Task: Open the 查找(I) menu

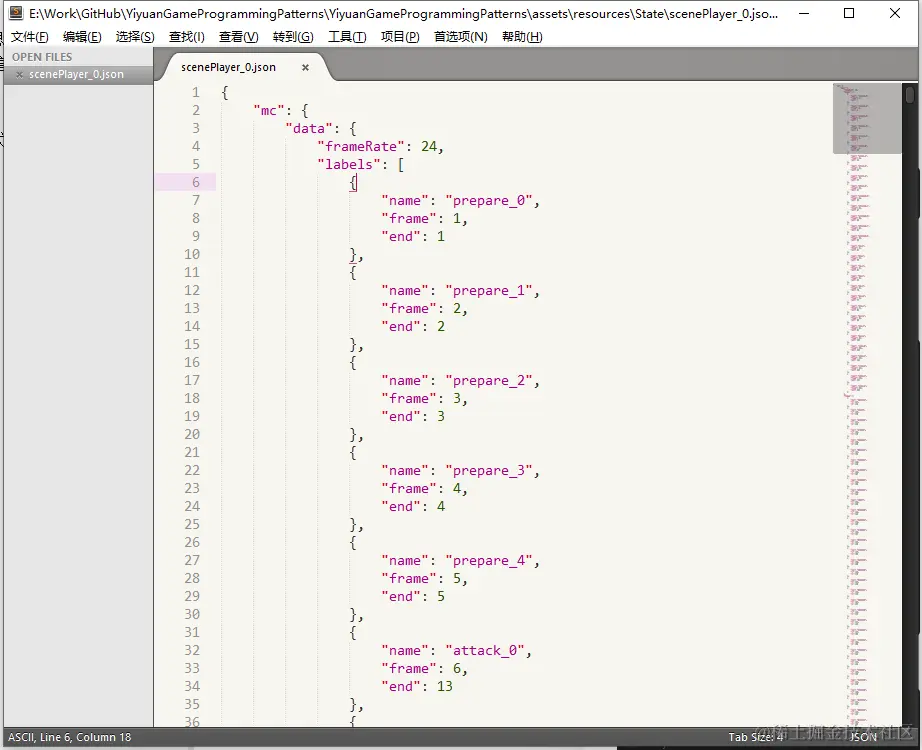Action: 186,37
